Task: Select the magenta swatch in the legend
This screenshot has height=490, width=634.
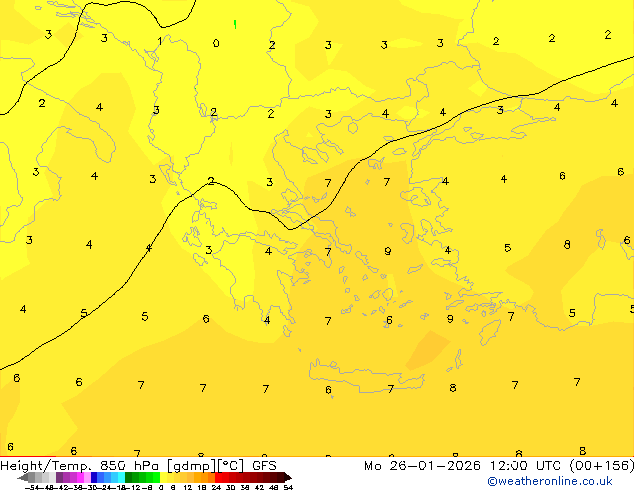Action: coord(80,477)
